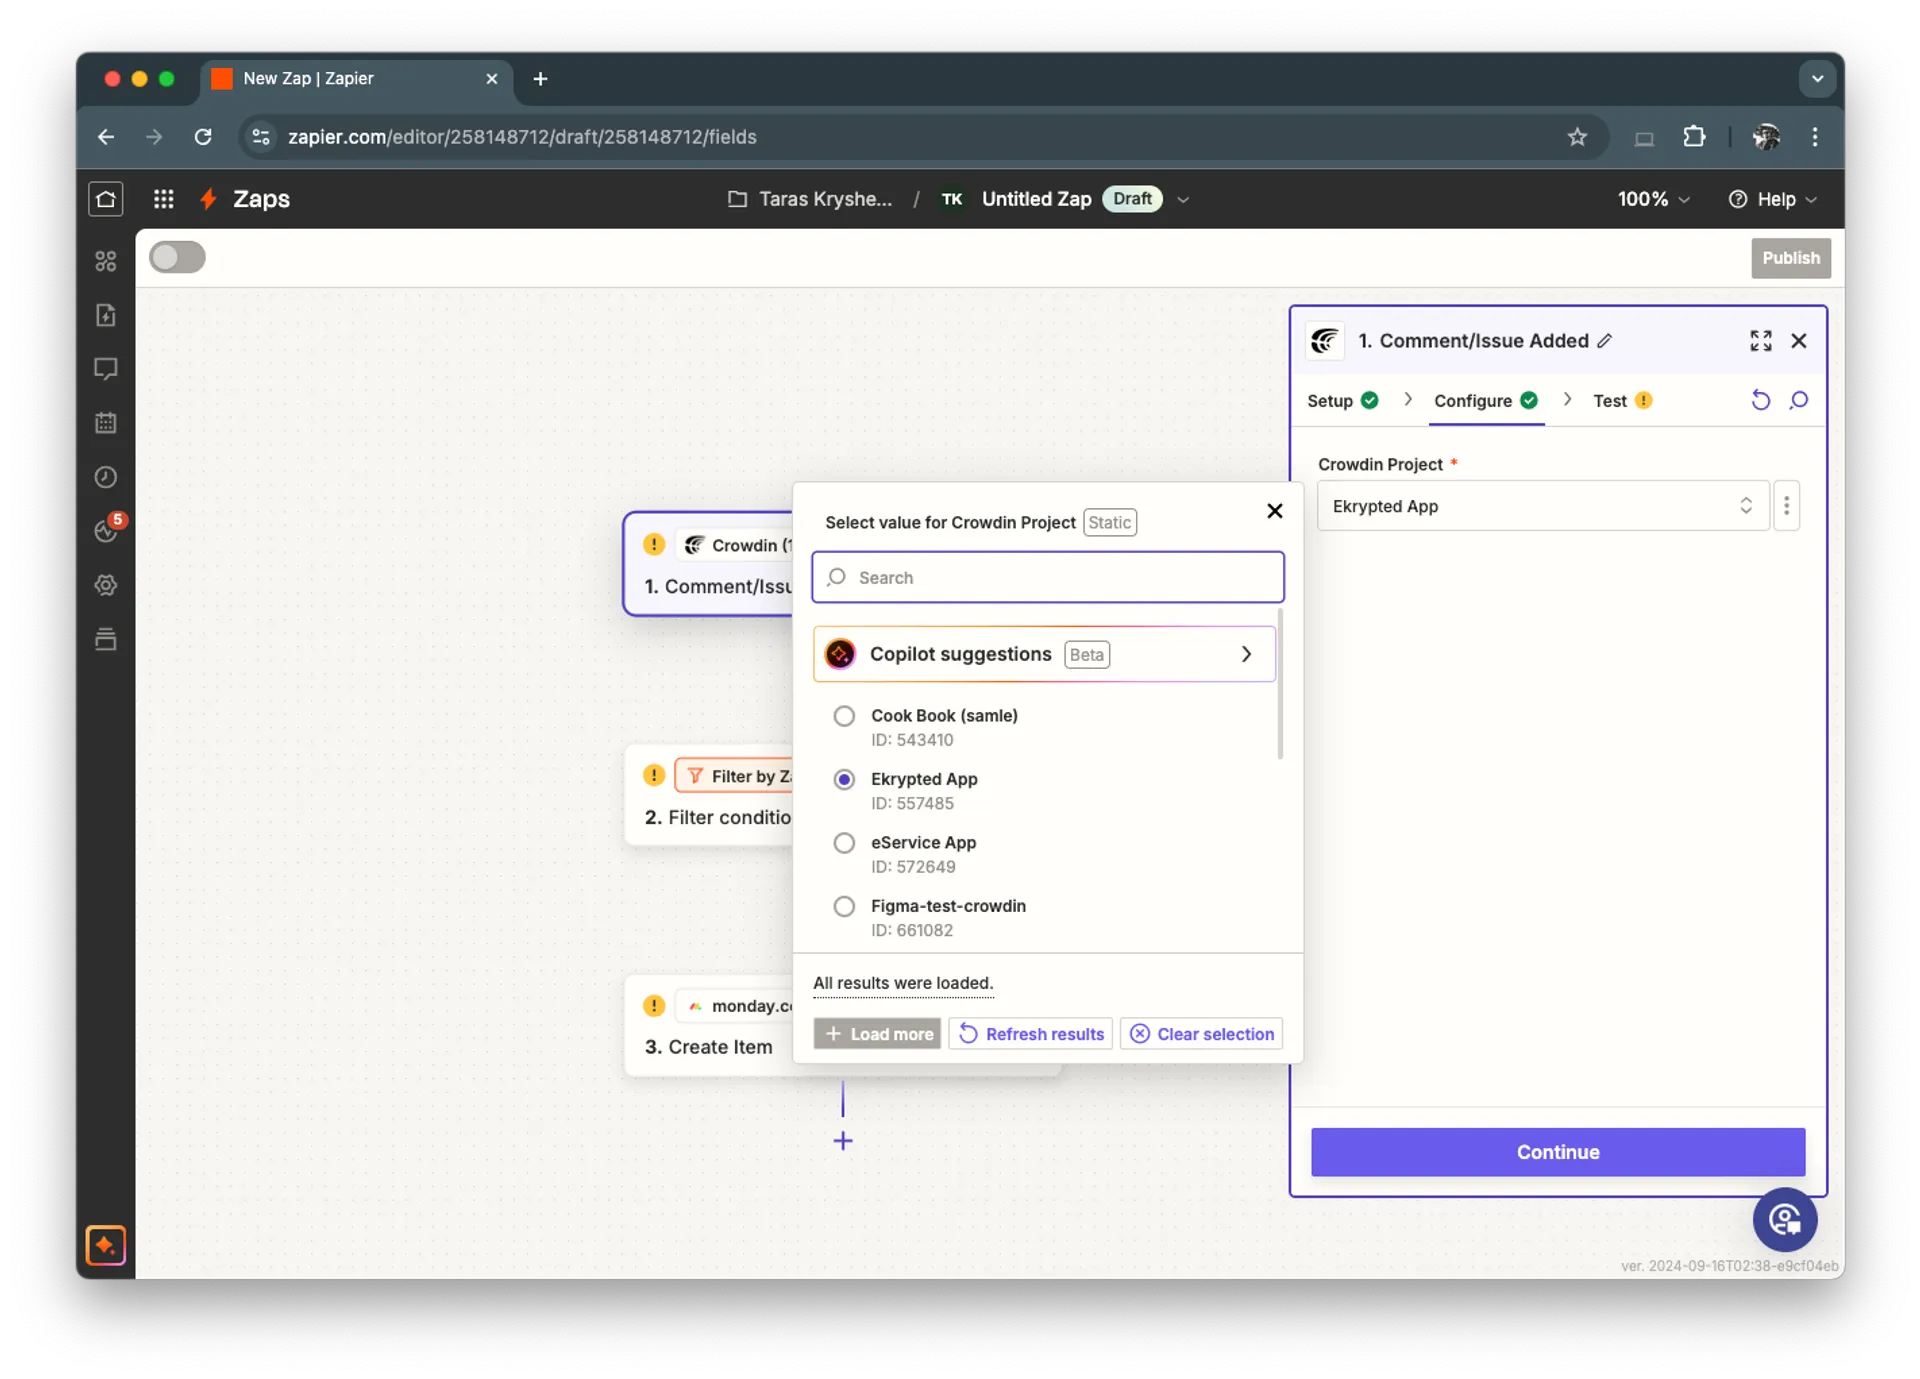Click the Zapier lightning bolt icon

[x=209, y=198]
